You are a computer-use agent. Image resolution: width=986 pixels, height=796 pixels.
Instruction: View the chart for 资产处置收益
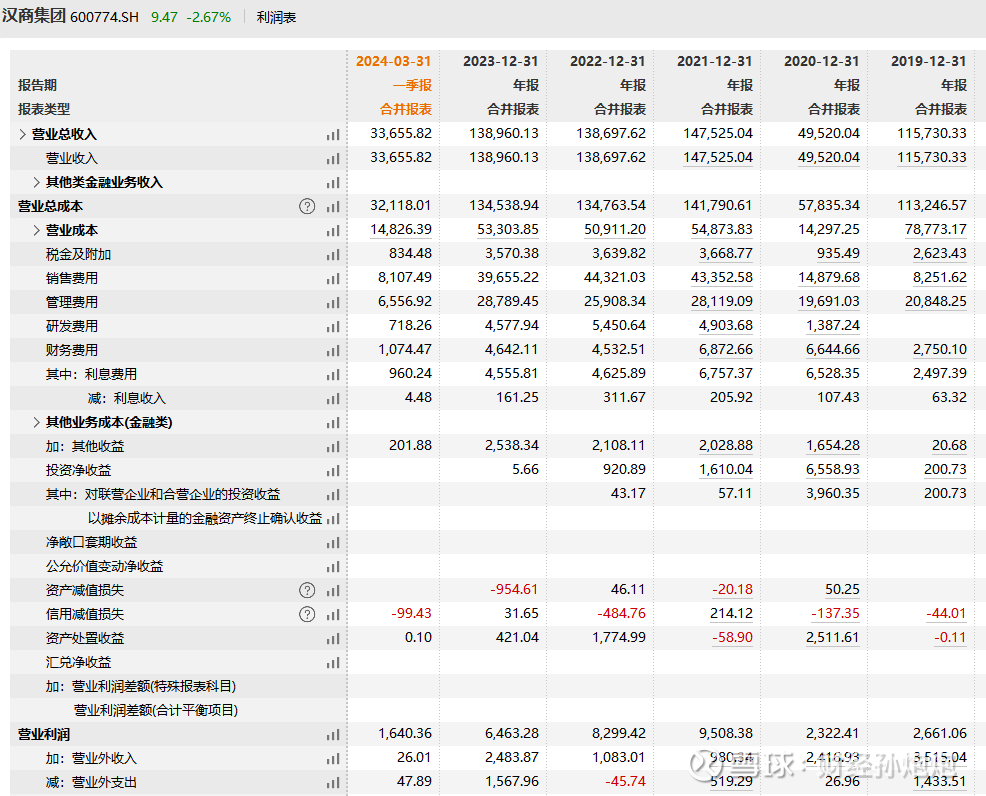pos(333,639)
